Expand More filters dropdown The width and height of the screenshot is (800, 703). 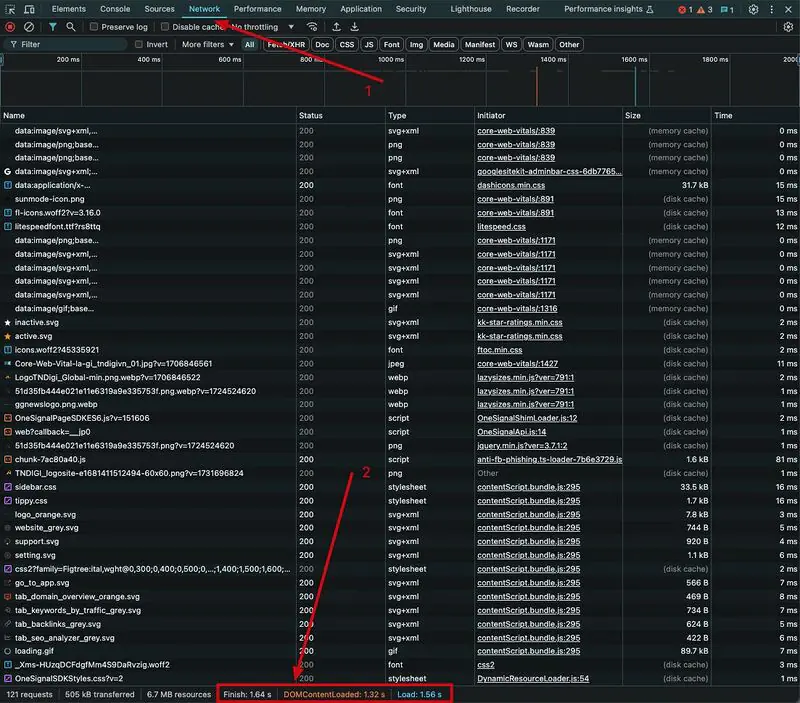click(x=208, y=44)
